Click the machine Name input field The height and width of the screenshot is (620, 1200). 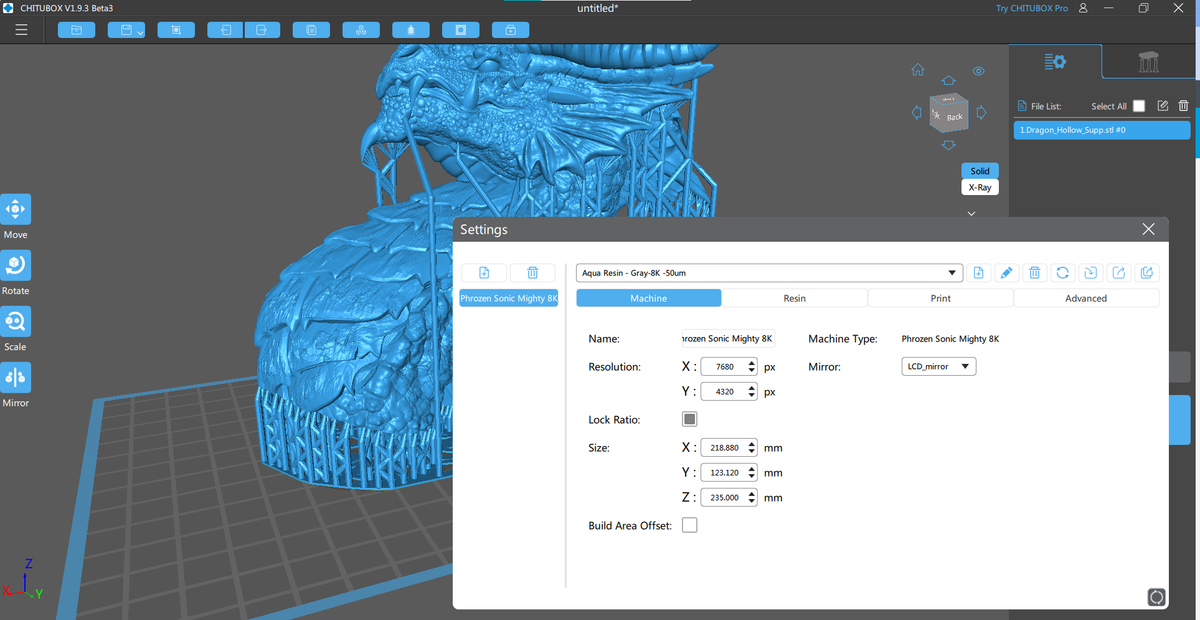(728, 339)
